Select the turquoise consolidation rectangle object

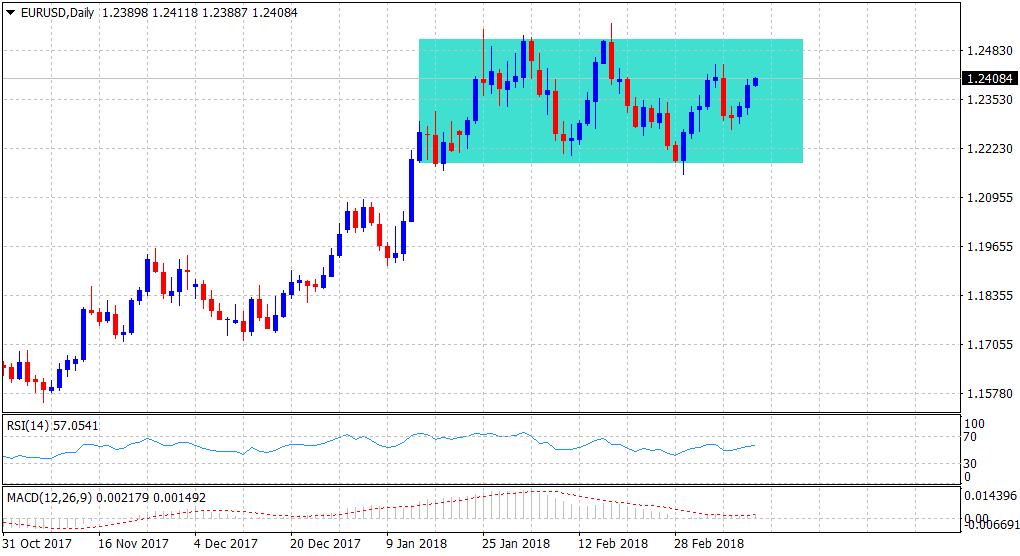(x=610, y=101)
